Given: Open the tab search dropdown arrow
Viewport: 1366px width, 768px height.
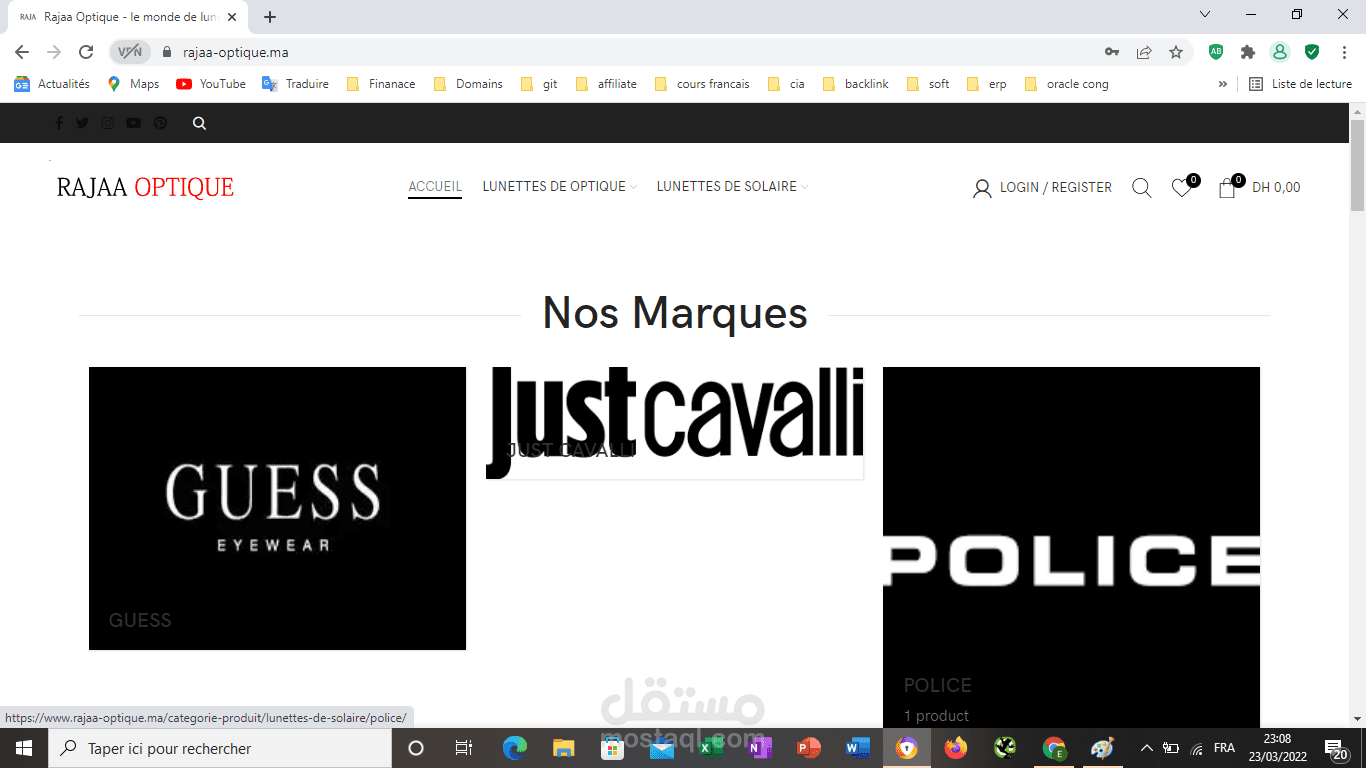Looking at the screenshot, I should pyautogui.click(x=1205, y=15).
